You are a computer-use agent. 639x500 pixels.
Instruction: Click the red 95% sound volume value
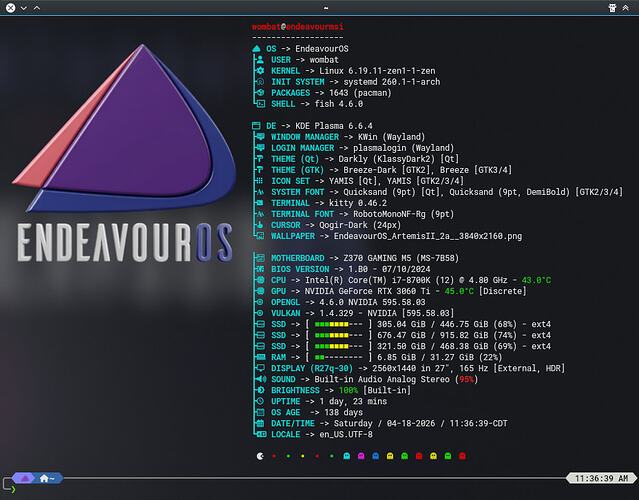pos(466,379)
